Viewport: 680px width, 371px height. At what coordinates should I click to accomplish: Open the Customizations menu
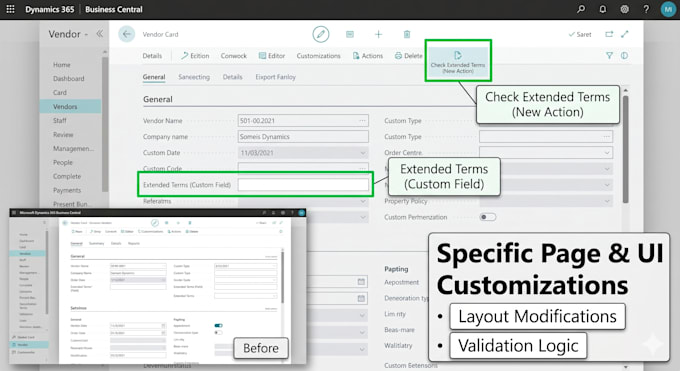(x=318, y=56)
